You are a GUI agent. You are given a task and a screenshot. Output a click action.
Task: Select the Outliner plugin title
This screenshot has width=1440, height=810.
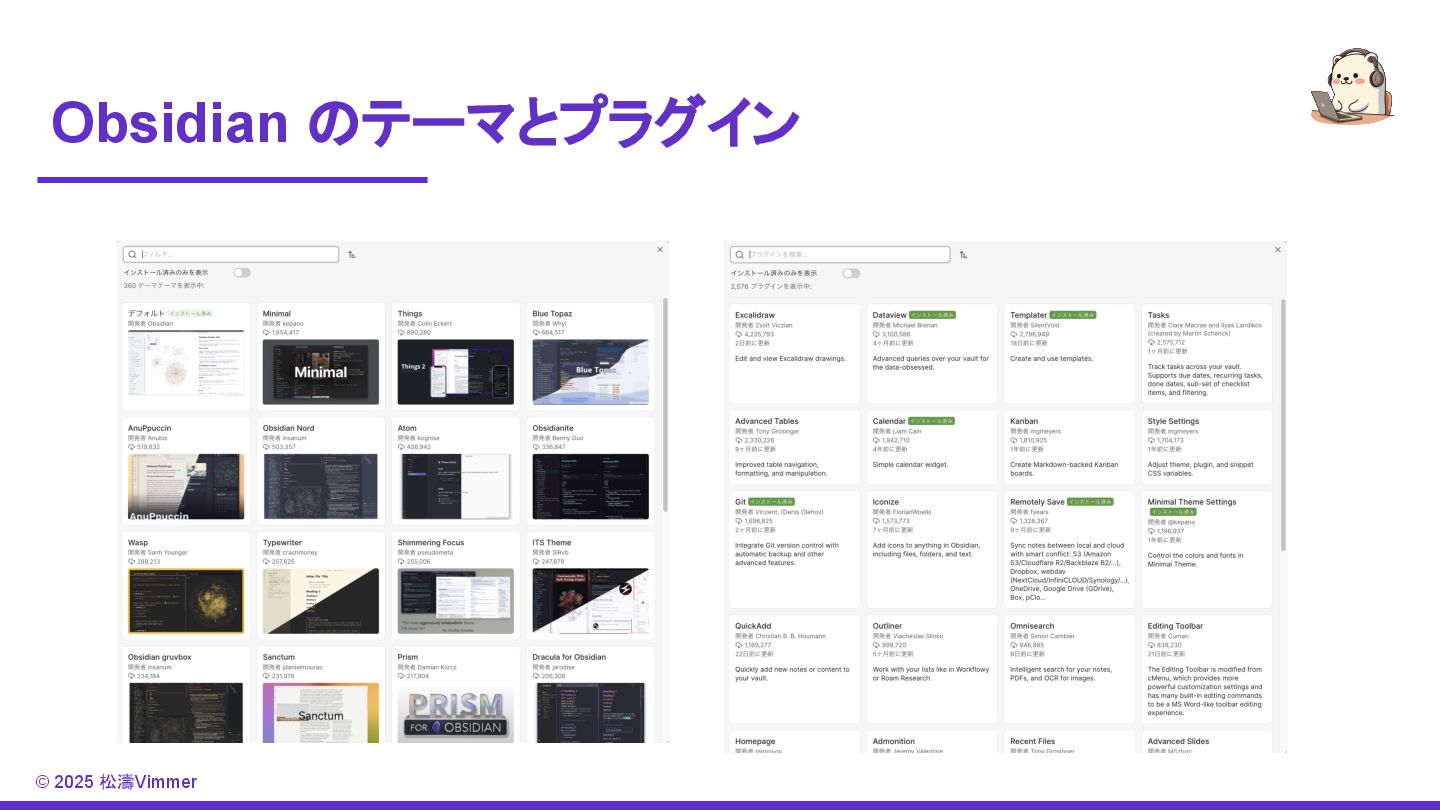point(887,626)
